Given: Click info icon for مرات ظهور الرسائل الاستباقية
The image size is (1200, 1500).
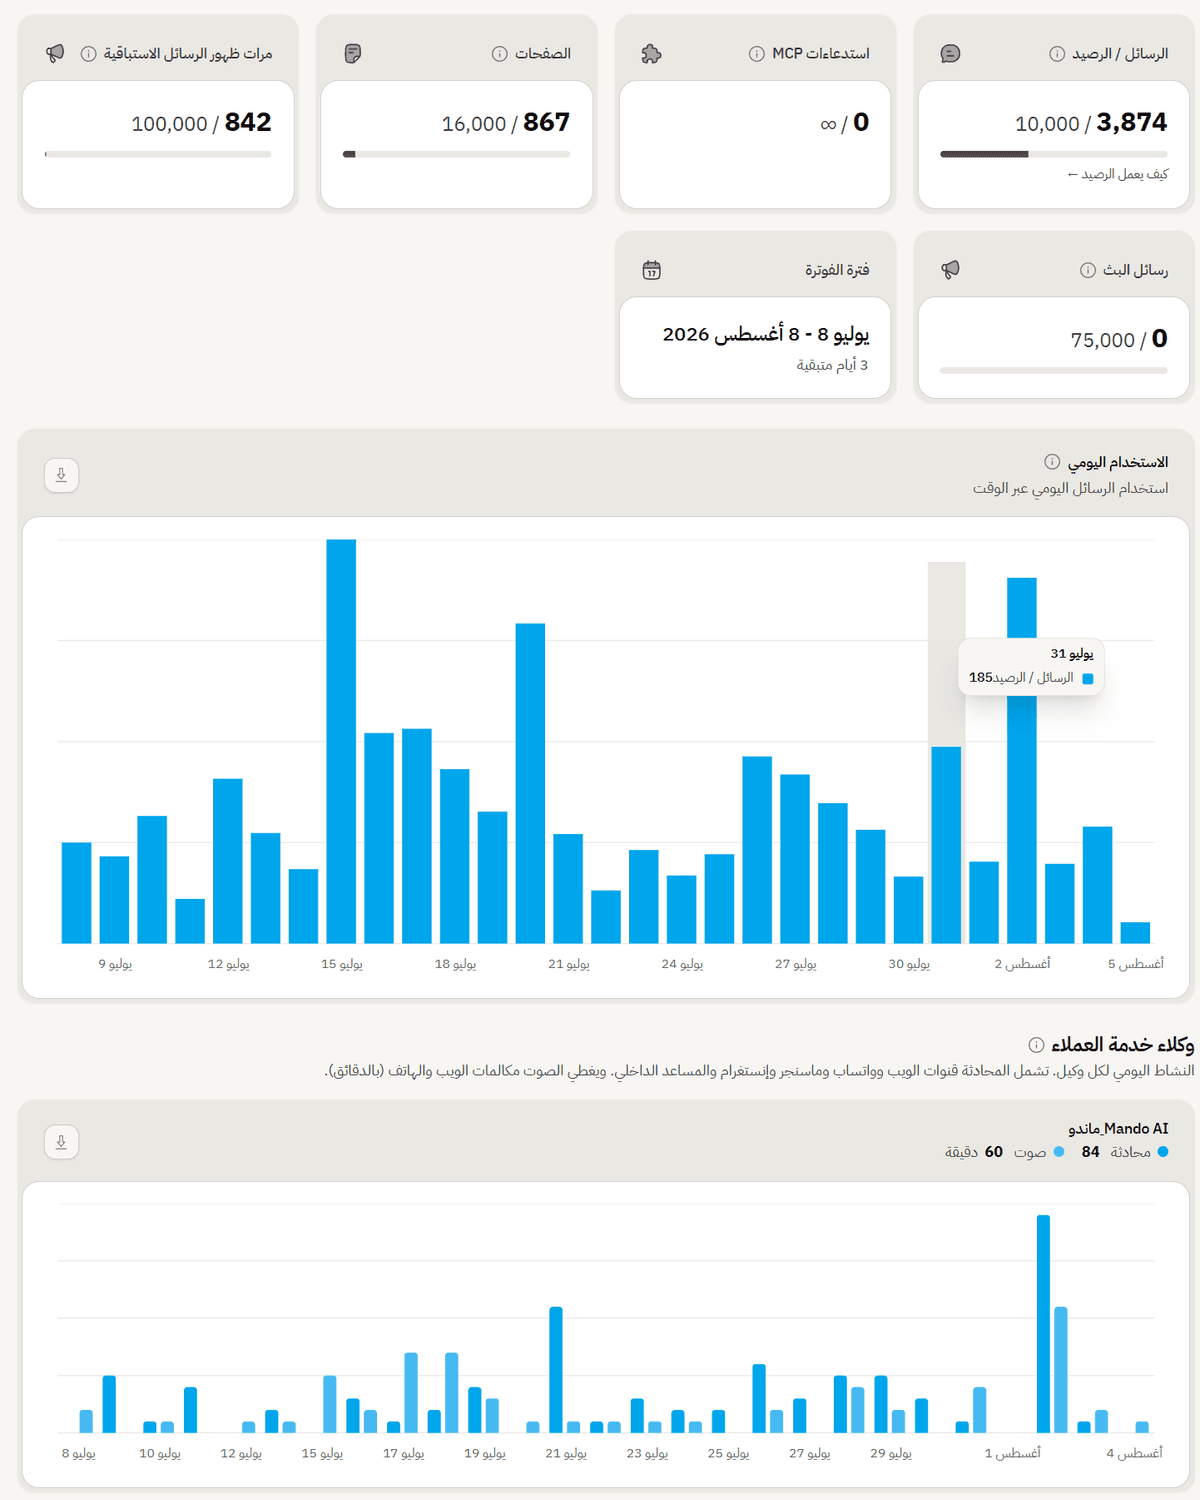Looking at the screenshot, I should [88, 54].
